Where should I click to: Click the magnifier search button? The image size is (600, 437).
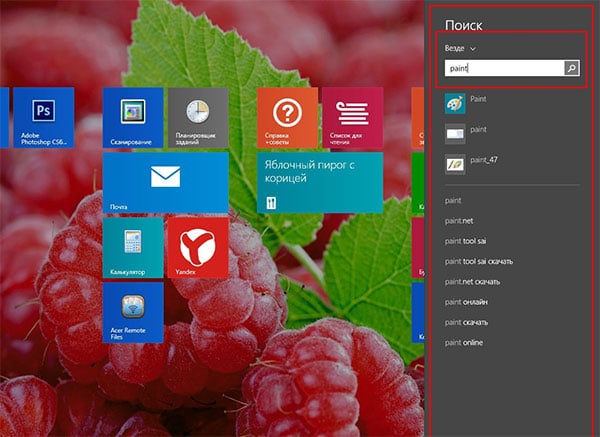[x=572, y=68]
